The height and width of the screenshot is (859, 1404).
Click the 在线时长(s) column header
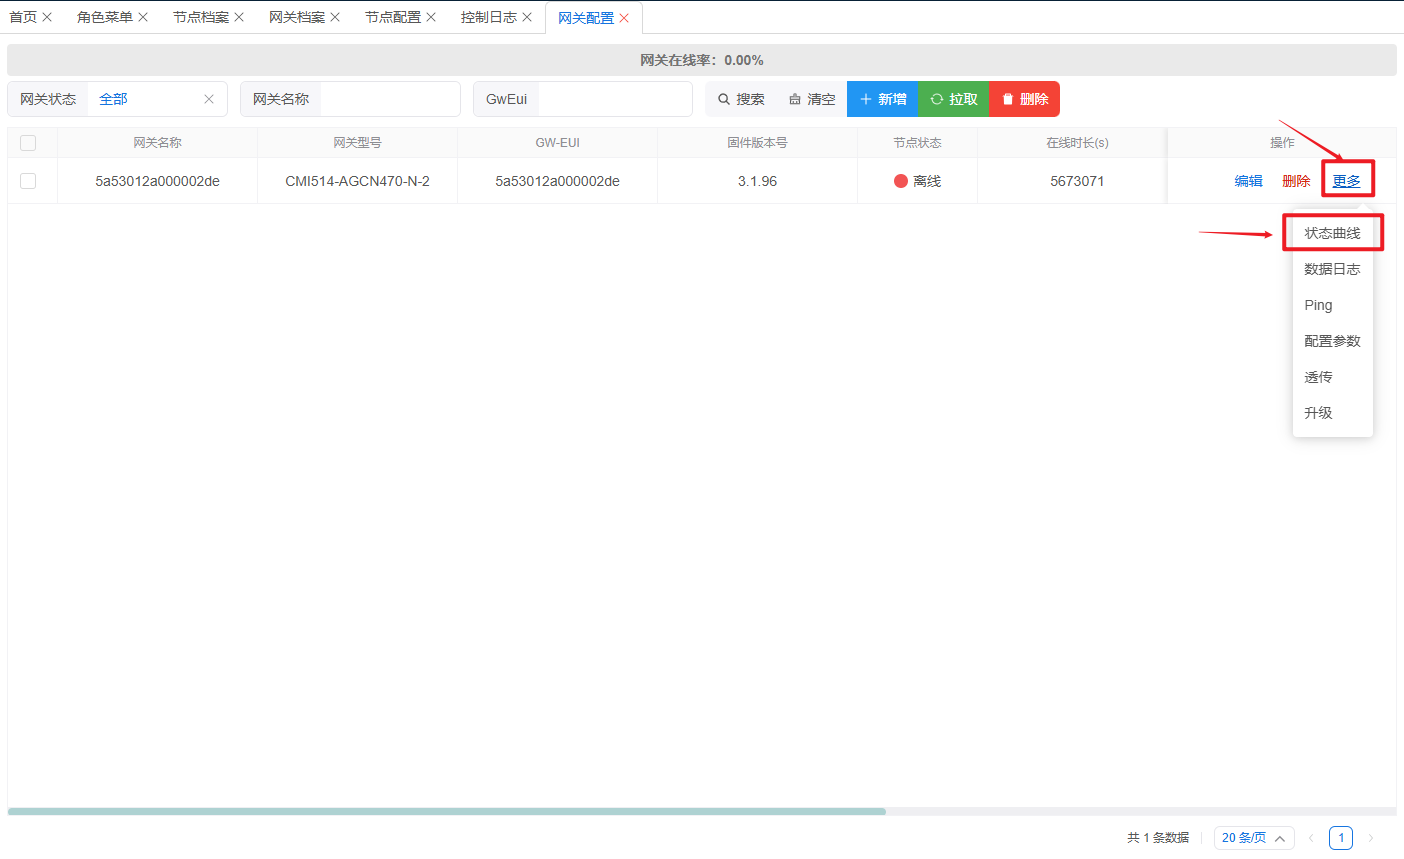coord(1078,143)
